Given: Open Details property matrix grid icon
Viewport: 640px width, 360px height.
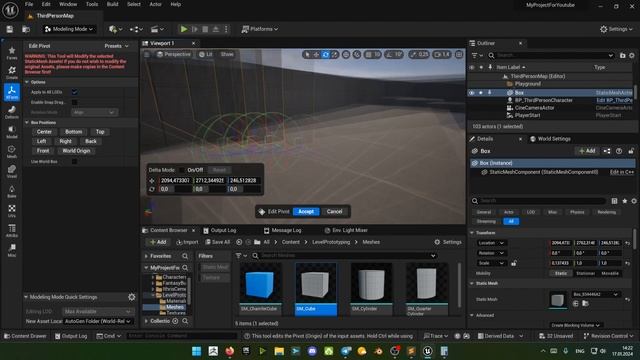Looking at the screenshot, I should pos(614,201).
